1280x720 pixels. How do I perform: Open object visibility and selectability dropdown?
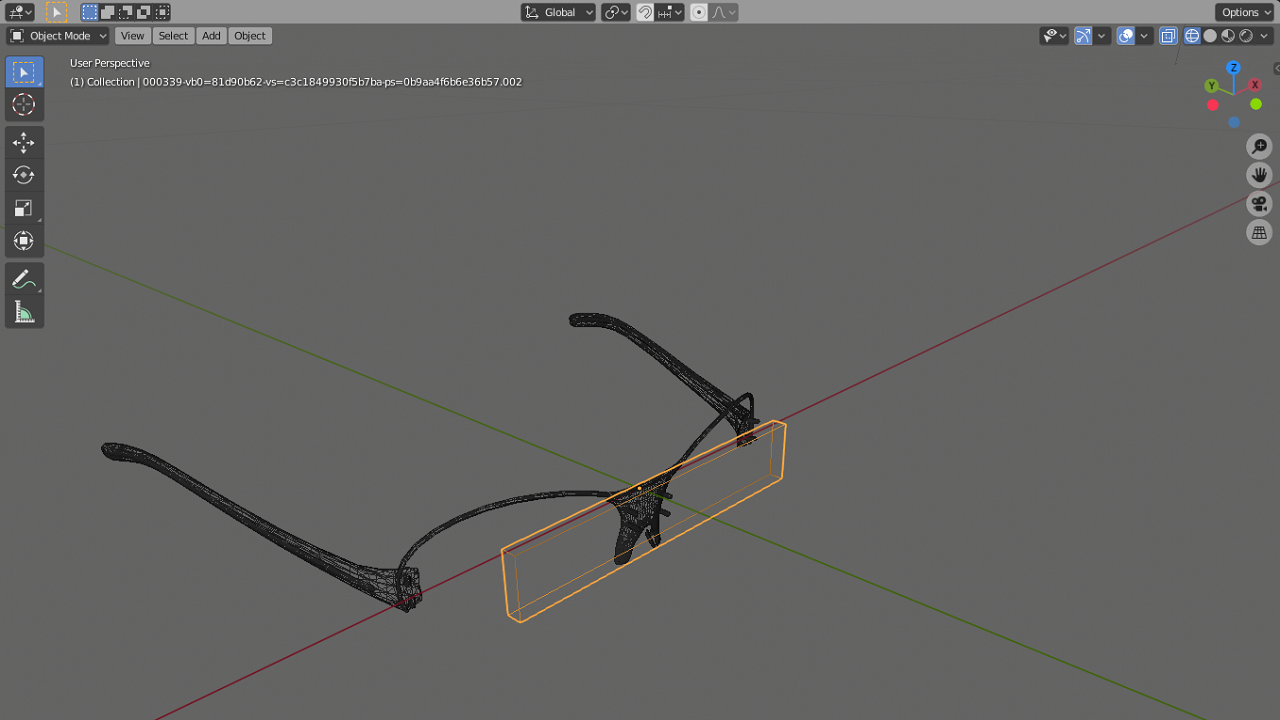pyautogui.click(x=1054, y=36)
